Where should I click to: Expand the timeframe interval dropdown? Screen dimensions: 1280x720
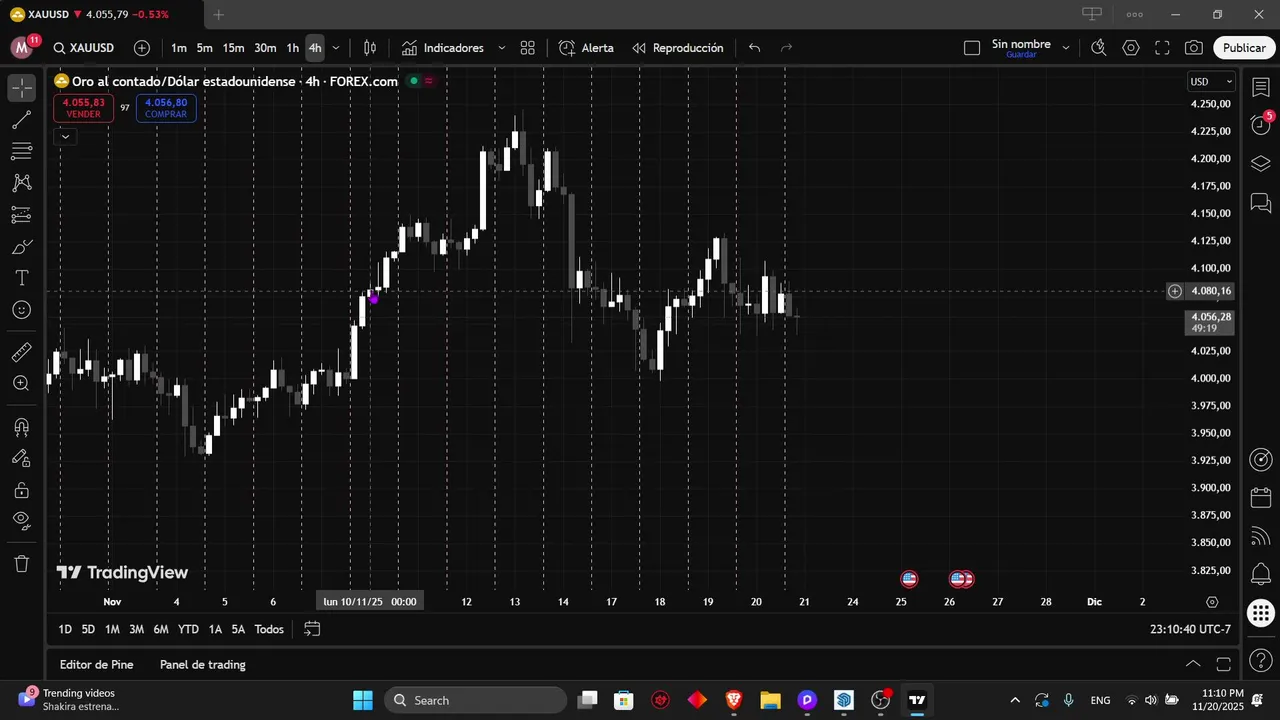point(336,48)
